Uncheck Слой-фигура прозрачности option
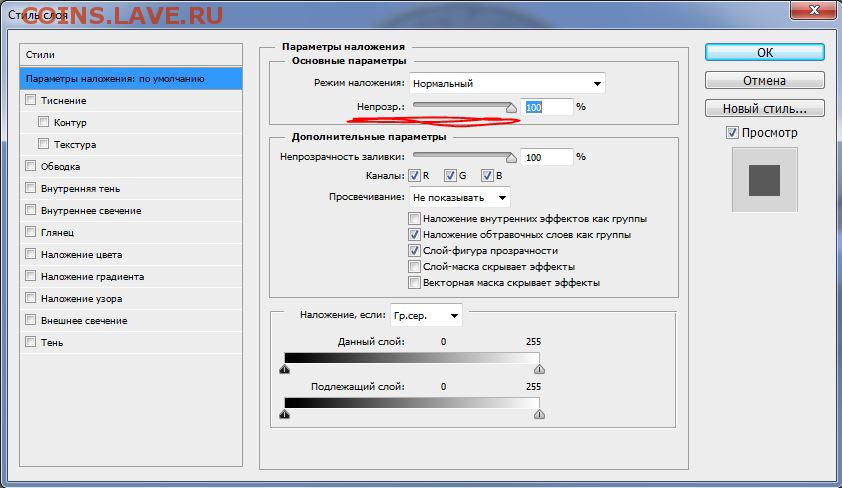This screenshot has height=488, width=842. pyautogui.click(x=414, y=251)
